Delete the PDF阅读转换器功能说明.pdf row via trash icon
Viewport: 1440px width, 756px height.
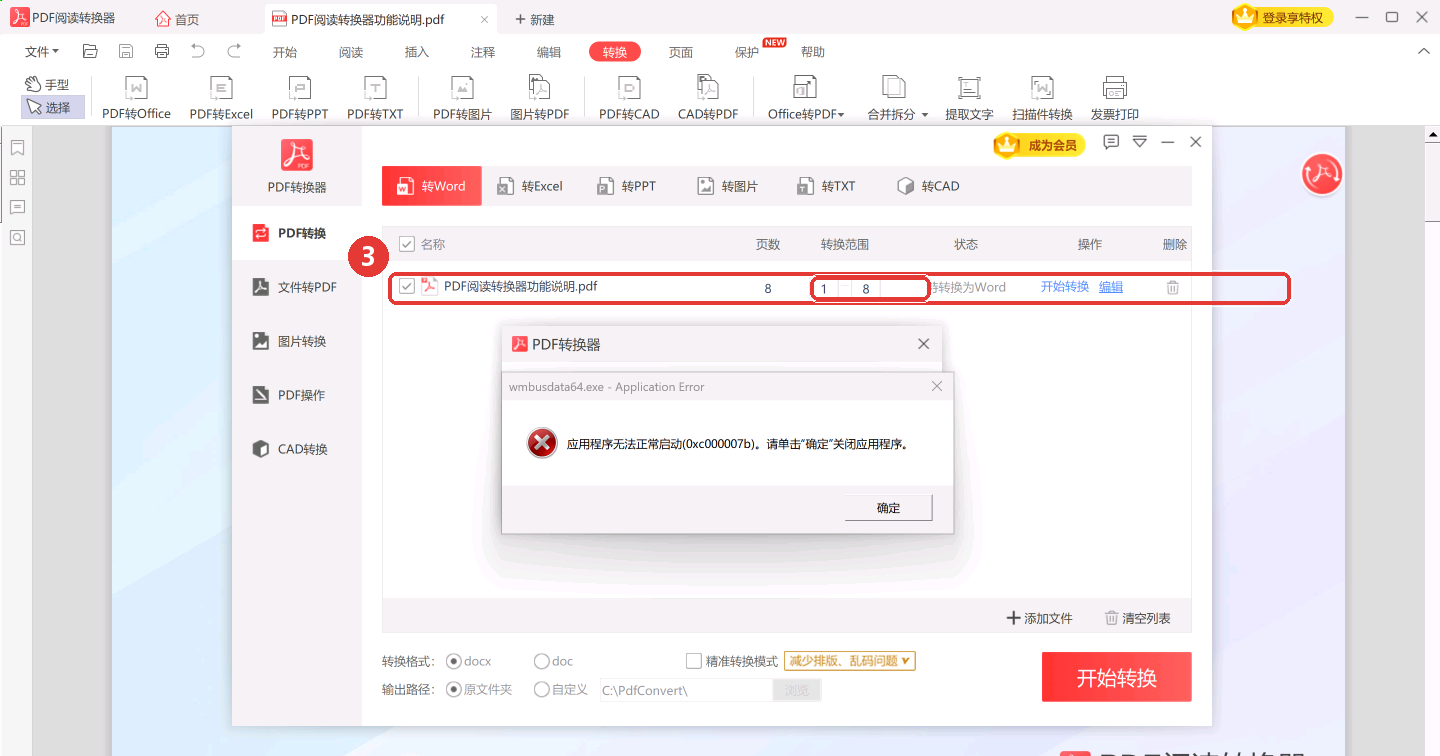[1173, 287]
